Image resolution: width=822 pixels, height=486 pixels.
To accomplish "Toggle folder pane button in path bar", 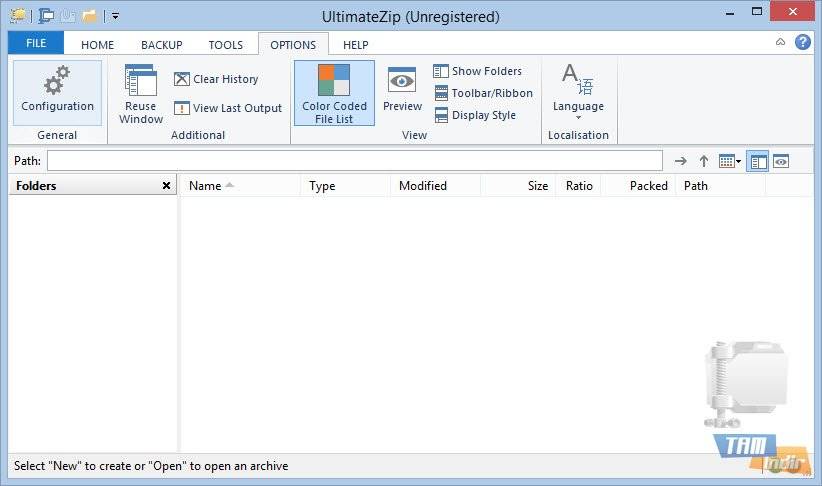I will [757, 161].
